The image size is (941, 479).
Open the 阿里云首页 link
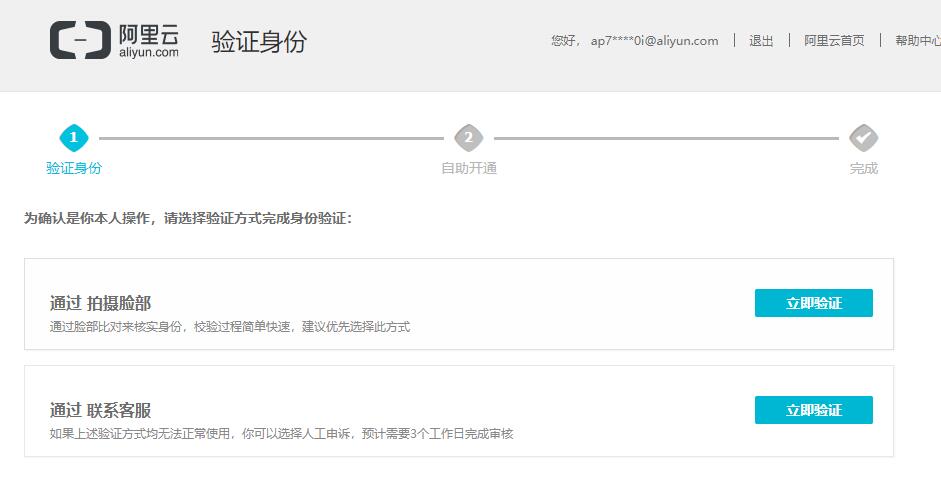834,41
